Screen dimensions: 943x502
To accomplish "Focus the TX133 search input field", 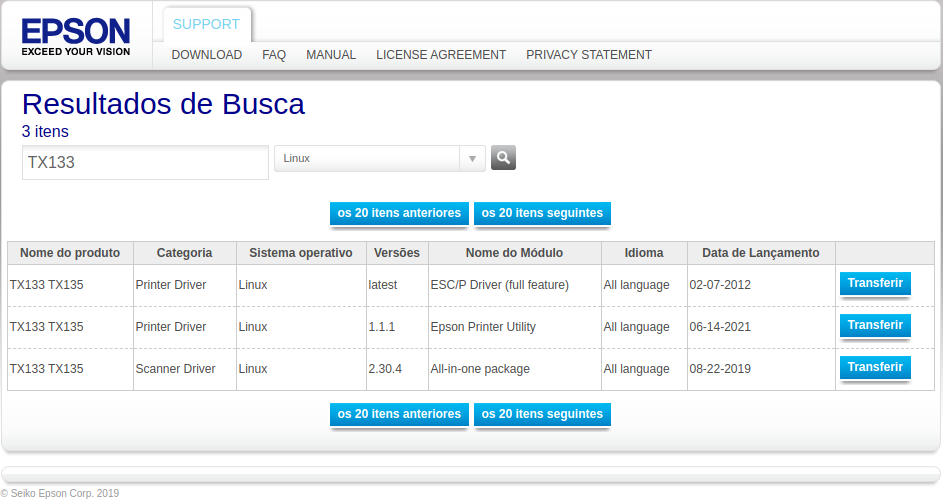I will (x=145, y=162).
